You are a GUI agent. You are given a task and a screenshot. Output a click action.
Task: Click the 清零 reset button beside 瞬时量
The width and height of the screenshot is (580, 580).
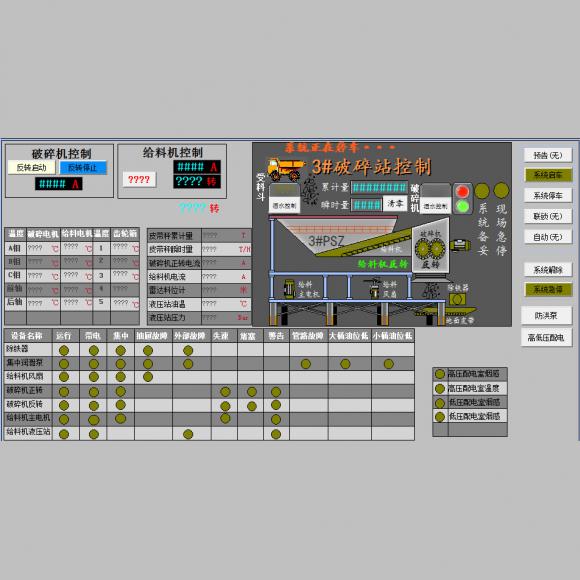[395, 204]
